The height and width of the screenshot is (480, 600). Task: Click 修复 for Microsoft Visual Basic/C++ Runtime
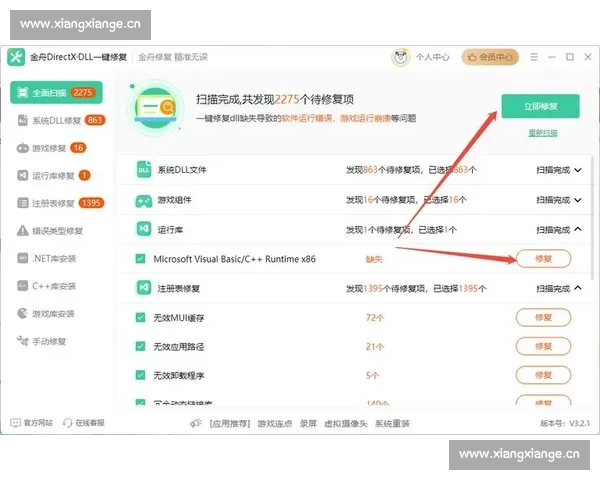click(x=543, y=259)
